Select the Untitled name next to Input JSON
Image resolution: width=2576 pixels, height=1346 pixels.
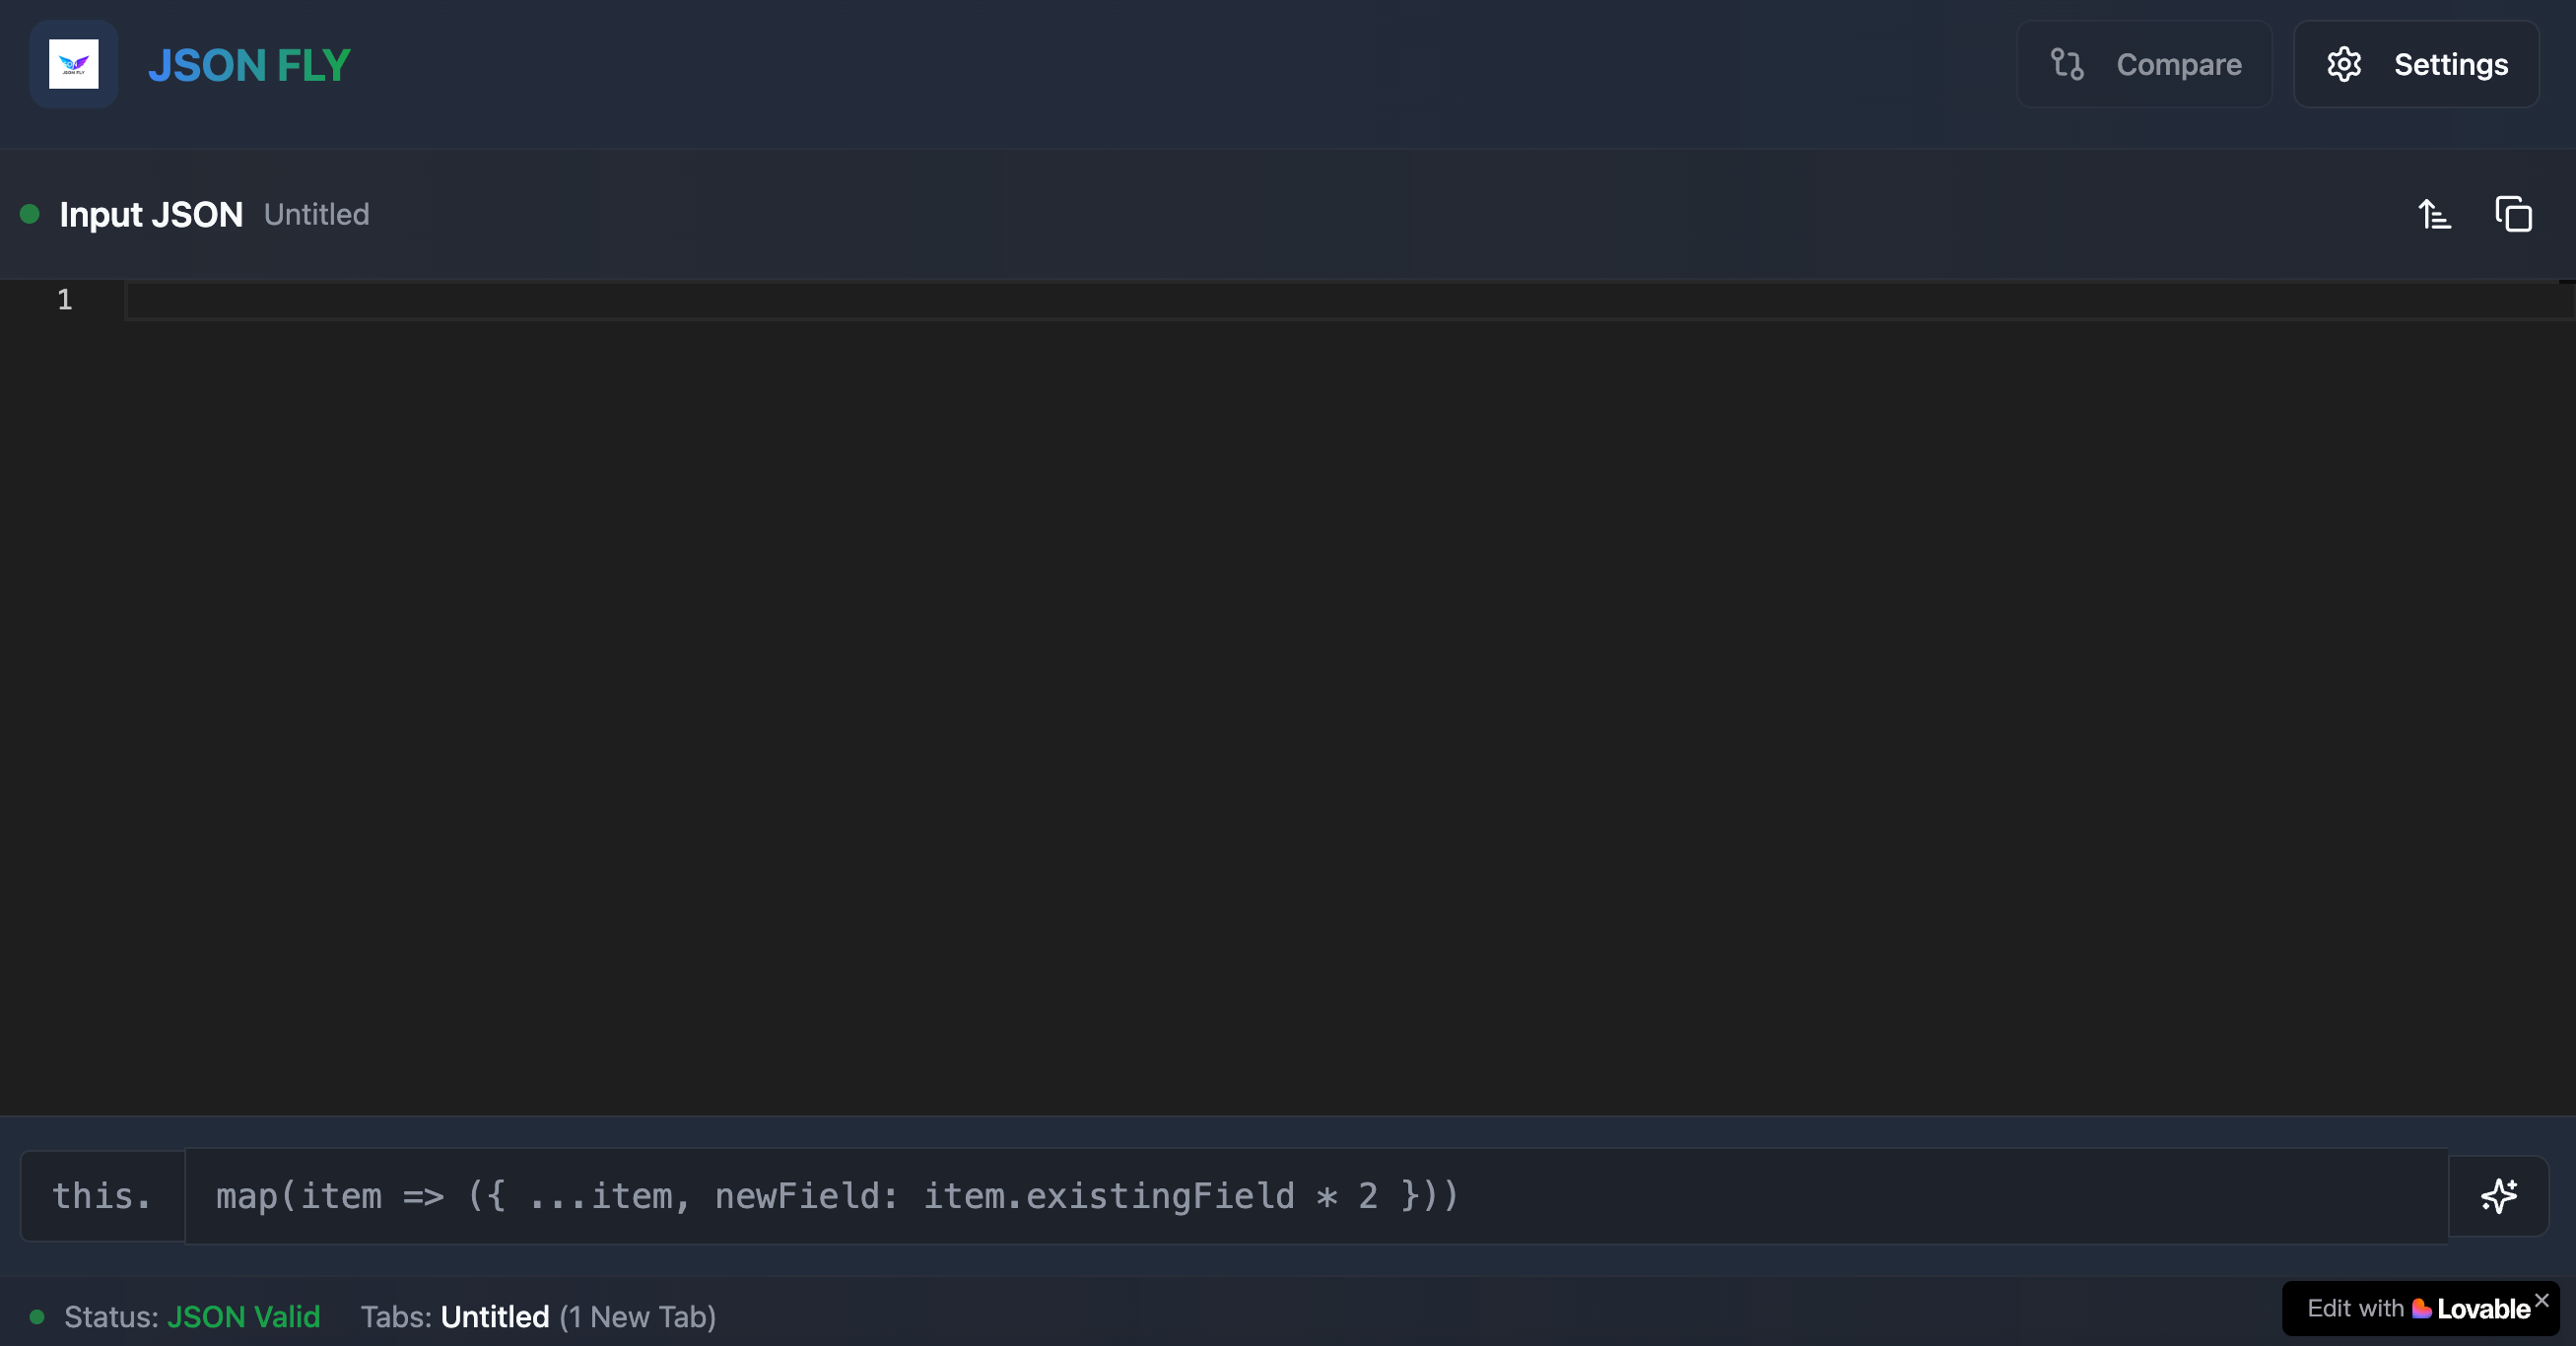point(316,214)
